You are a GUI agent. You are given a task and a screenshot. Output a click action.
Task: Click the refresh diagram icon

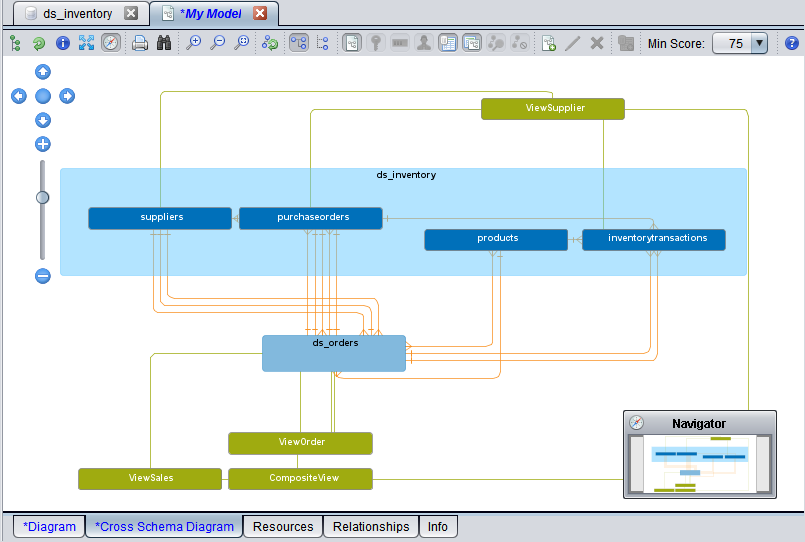click(x=39, y=43)
